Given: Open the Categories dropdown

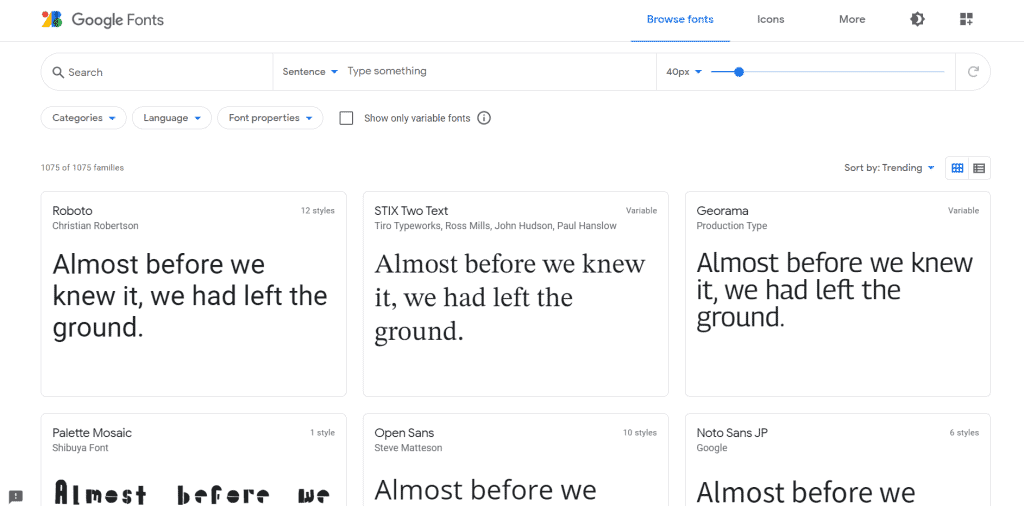Looking at the screenshot, I should point(84,118).
